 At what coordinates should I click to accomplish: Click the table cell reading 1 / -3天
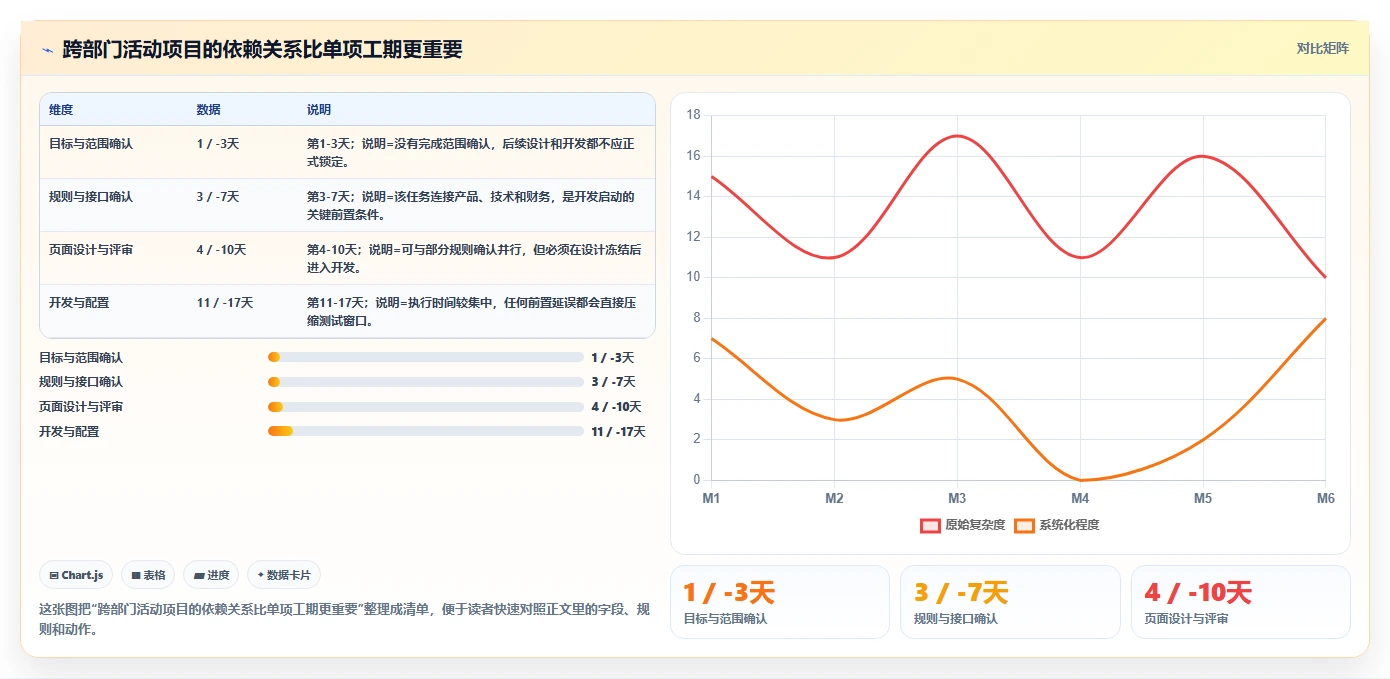point(218,143)
